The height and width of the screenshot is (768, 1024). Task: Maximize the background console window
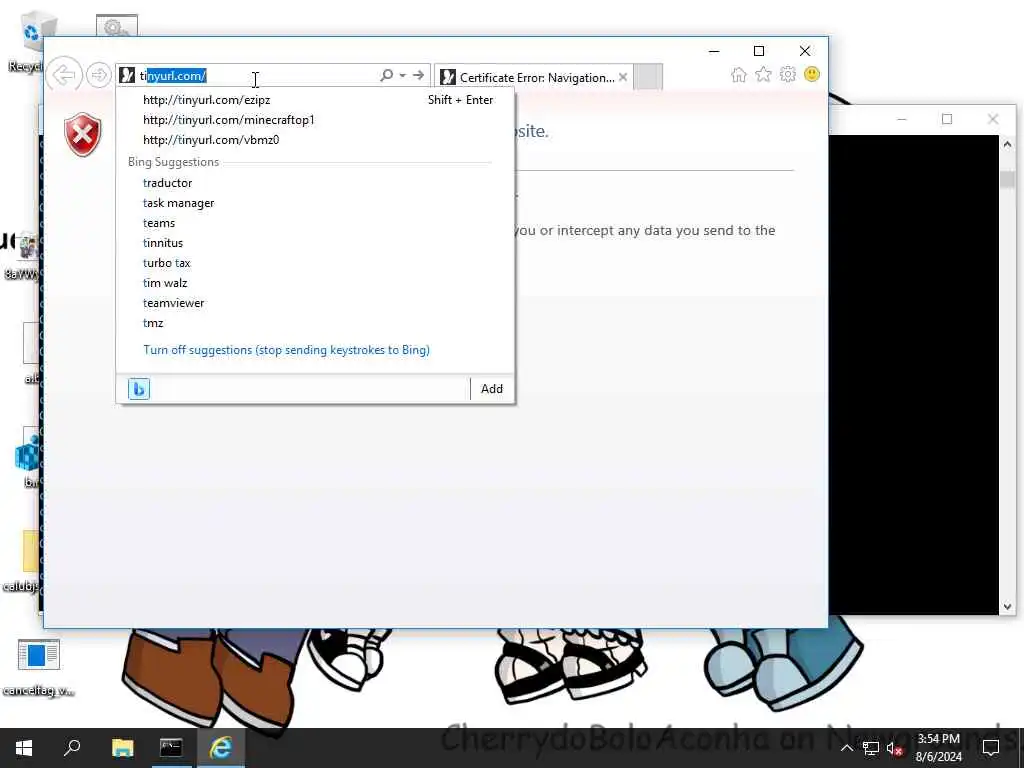(x=947, y=119)
